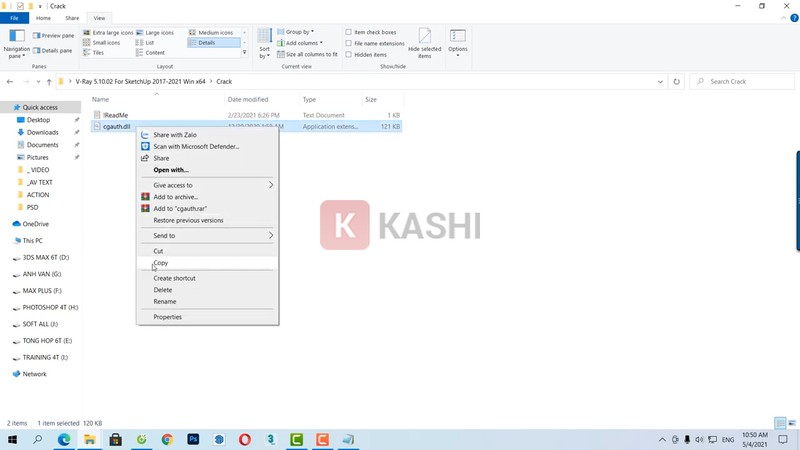Image resolution: width=800 pixels, height=450 pixels.
Task: Open the address bar history dropdown
Action: pyautogui.click(x=660, y=81)
